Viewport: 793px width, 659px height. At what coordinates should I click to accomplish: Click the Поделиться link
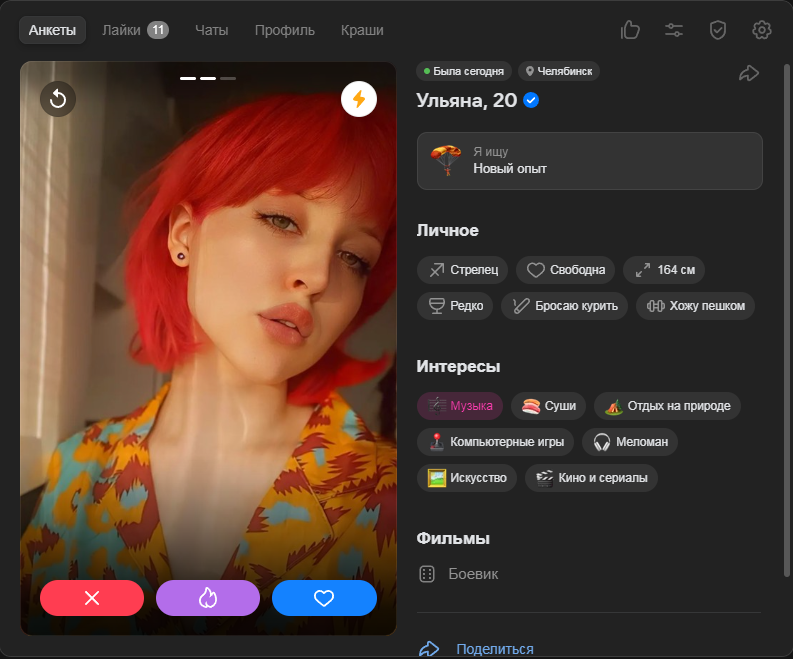click(495, 649)
